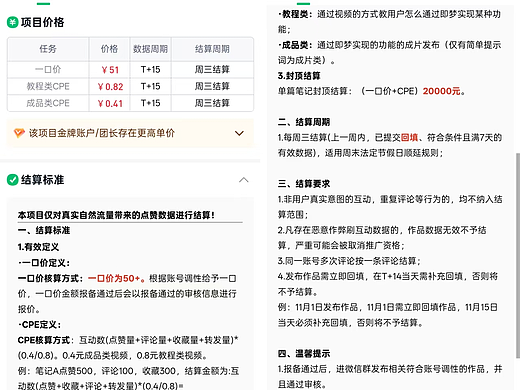Click the CPE核算方式 label

44,340
